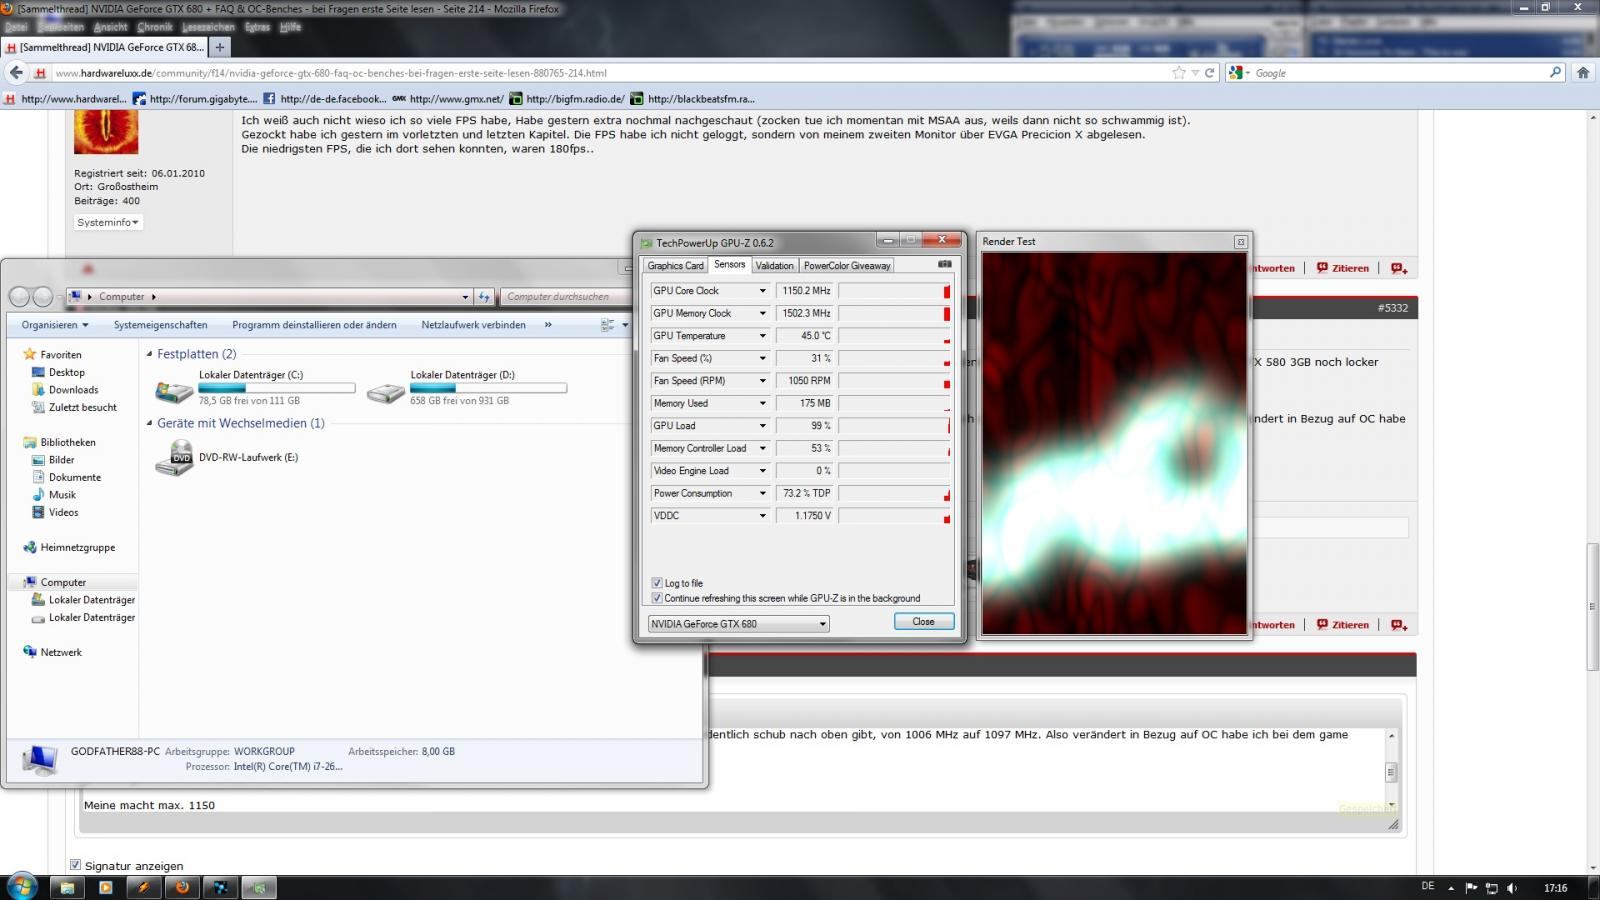The width and height of the screenshot is (1600, 900).
Task: Click the GPU-Z screenshot camera icon
Action: 945,265
